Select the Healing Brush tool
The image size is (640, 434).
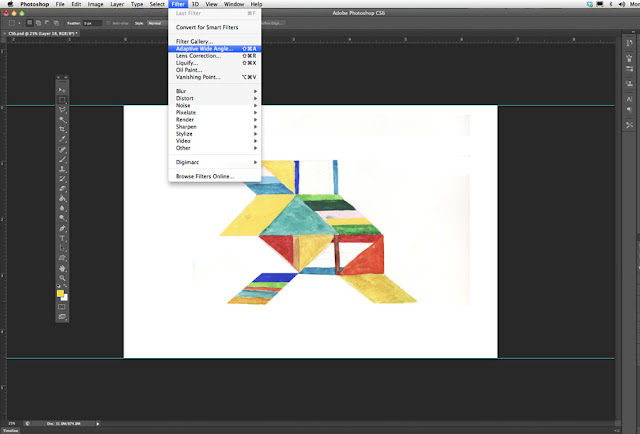[62, 150]
